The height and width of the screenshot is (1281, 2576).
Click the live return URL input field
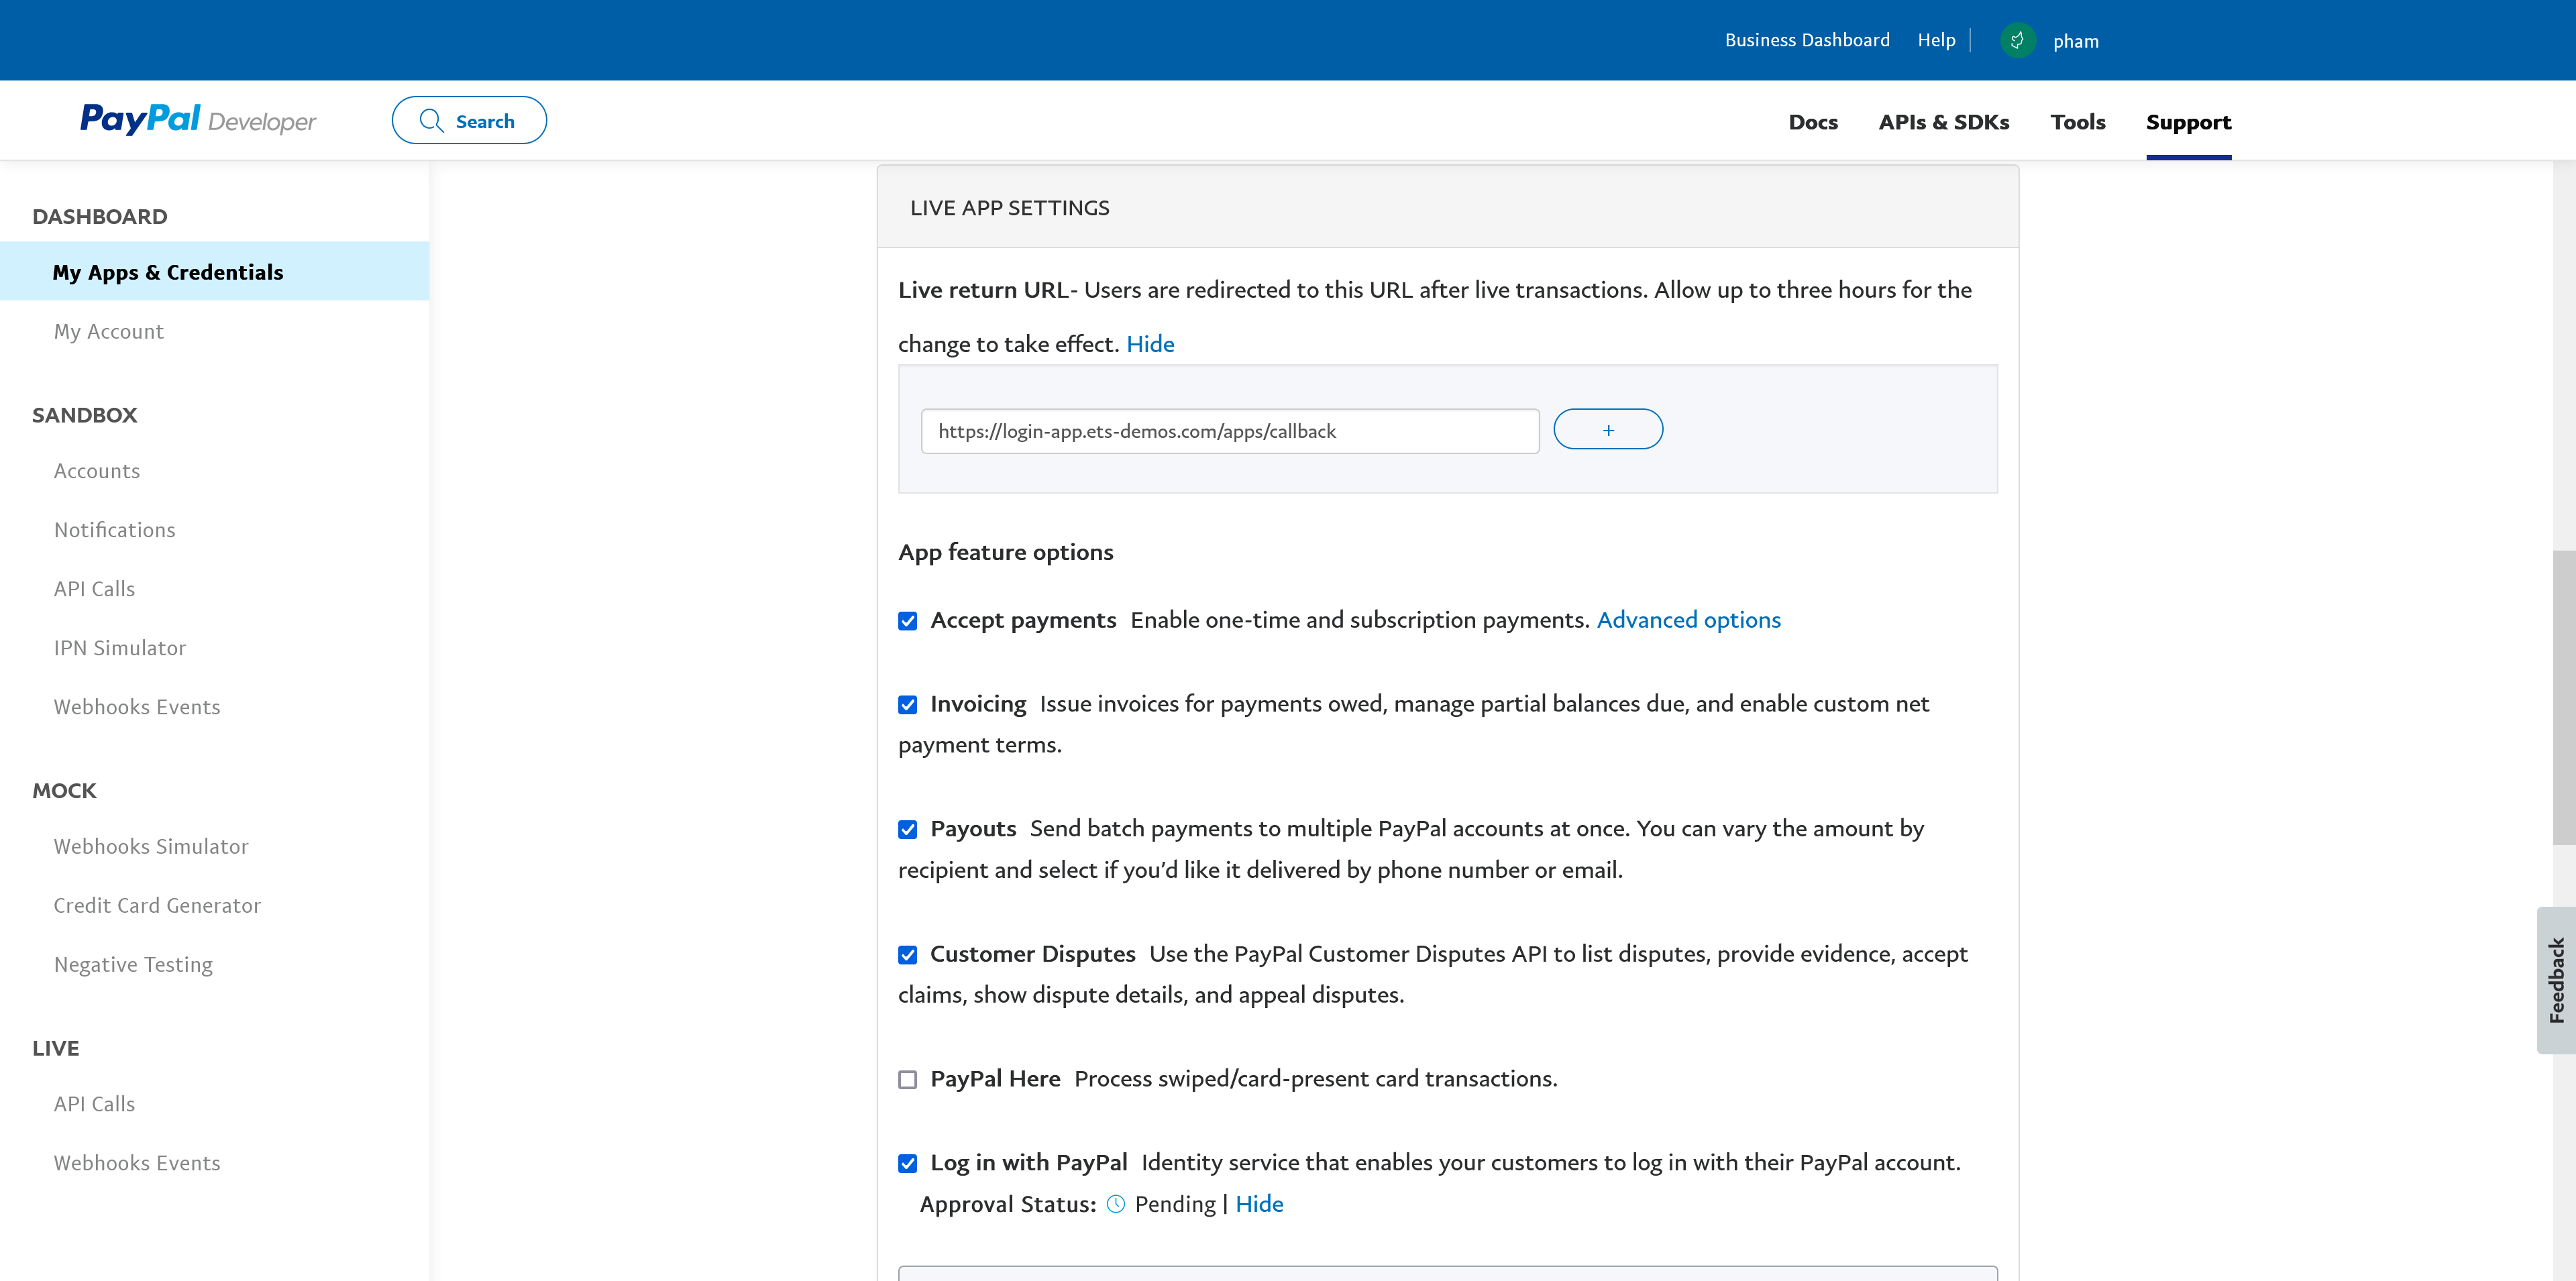pos(1229,431)
